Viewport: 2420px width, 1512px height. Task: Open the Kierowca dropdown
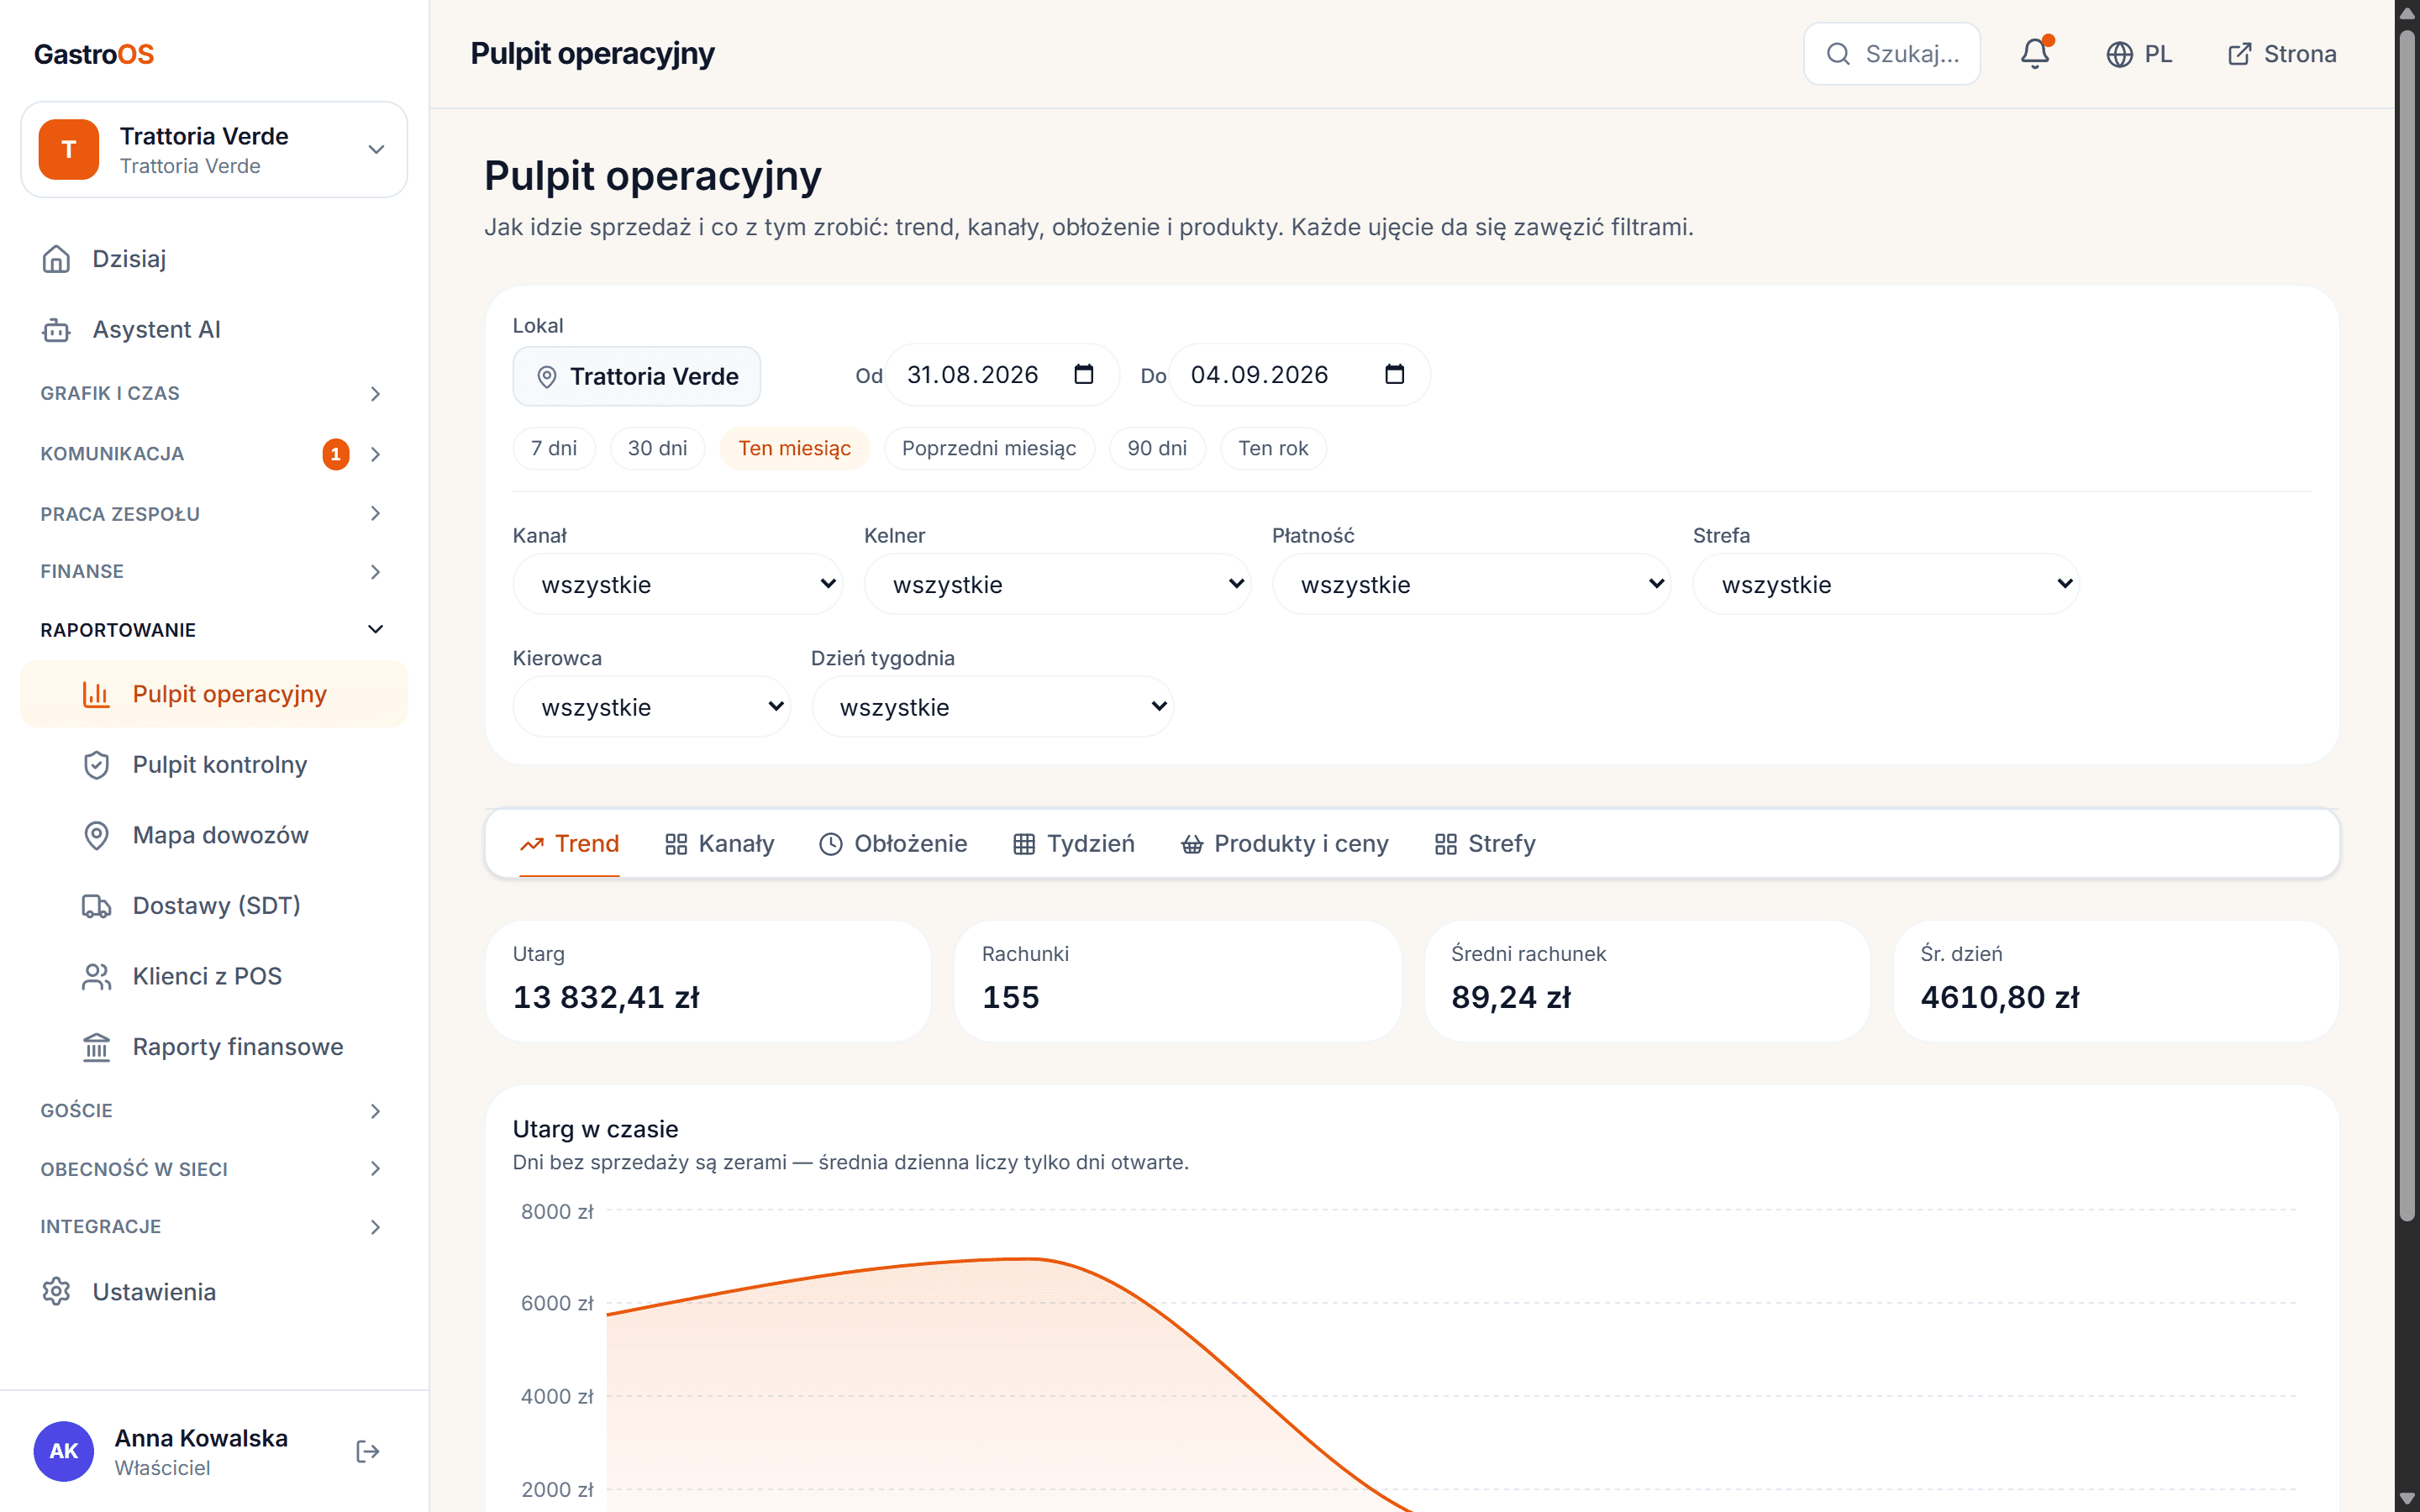[651, 707]
